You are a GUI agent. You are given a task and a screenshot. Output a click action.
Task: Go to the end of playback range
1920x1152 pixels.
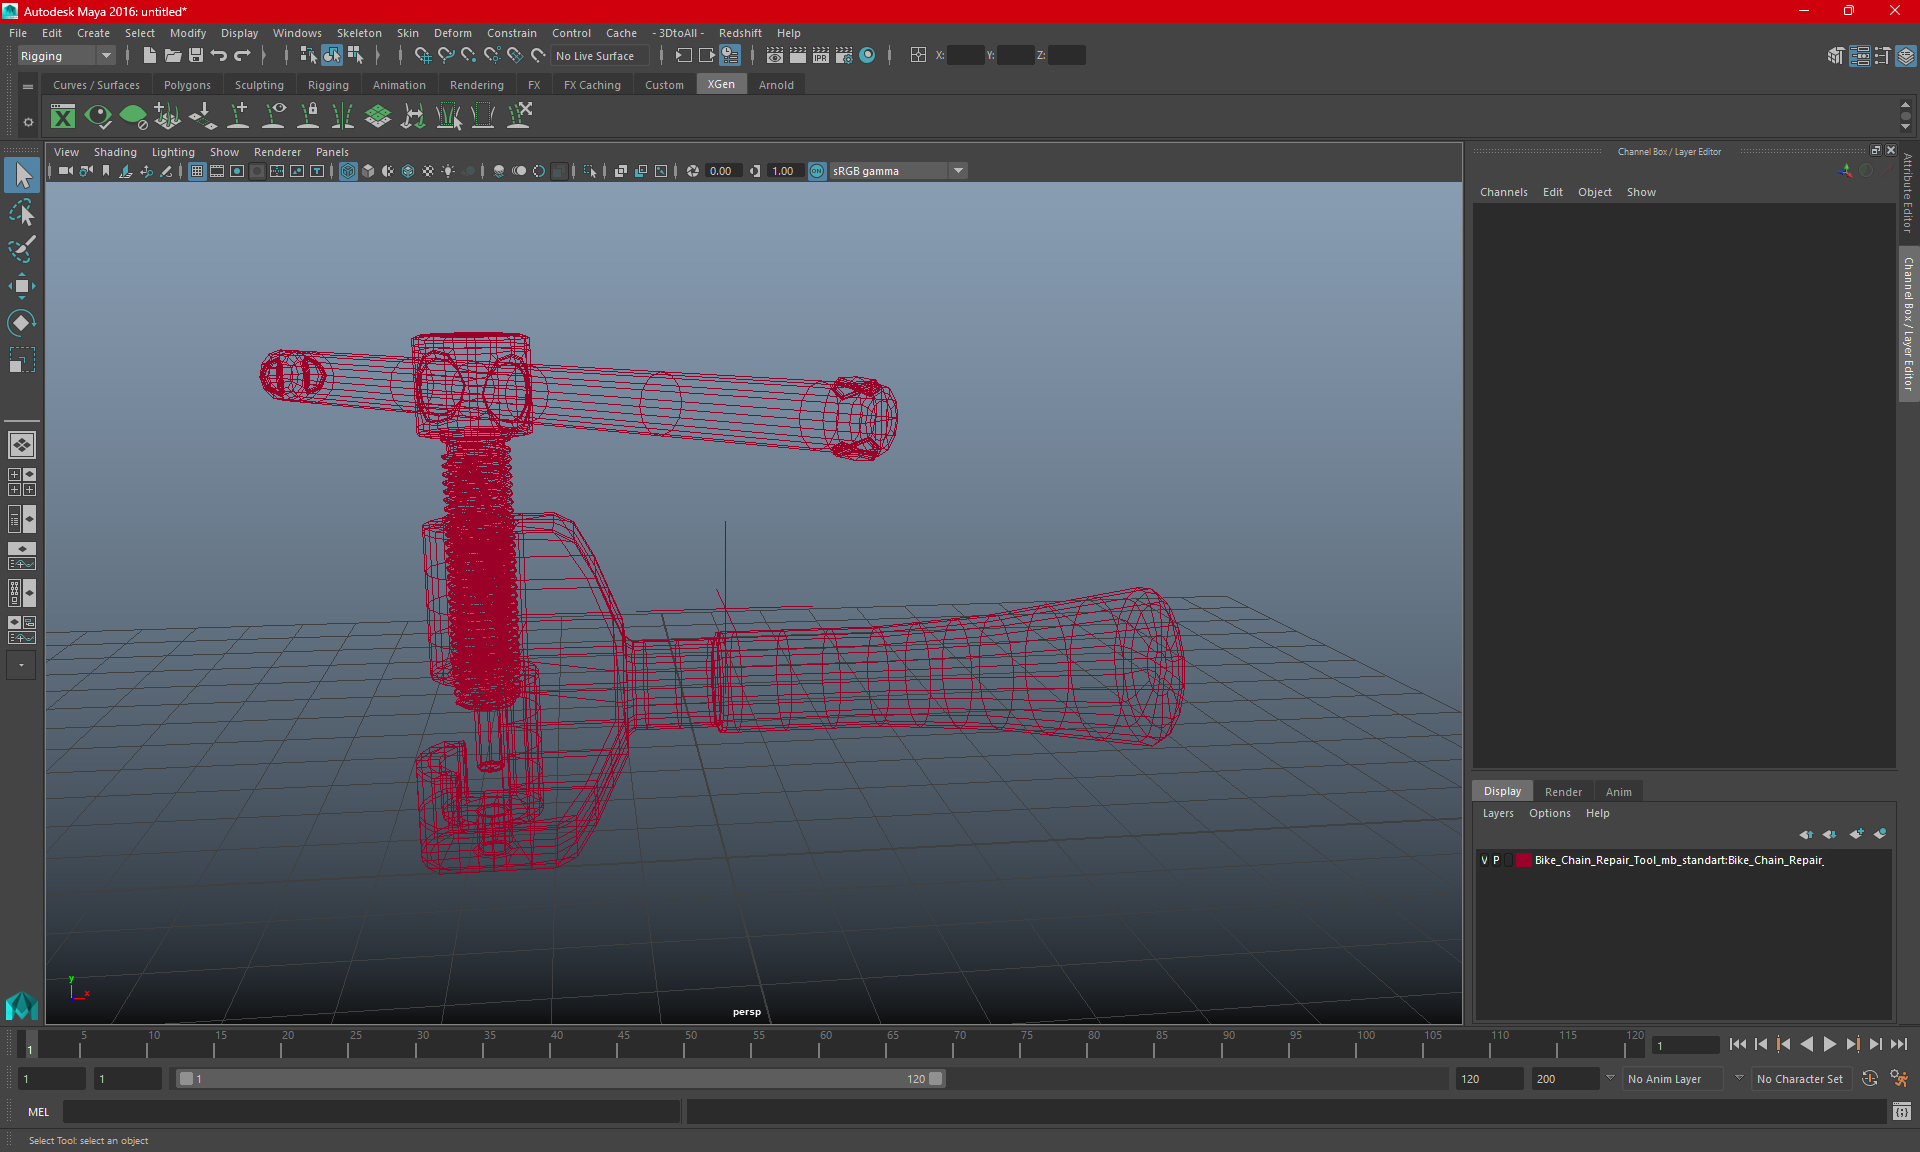[1898, 1044]
